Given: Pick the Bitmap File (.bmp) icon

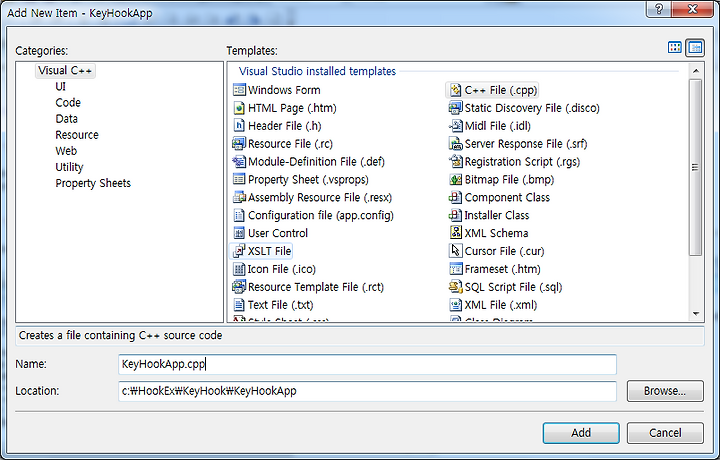Looking at the screenshot, I should tap(455, 180).
